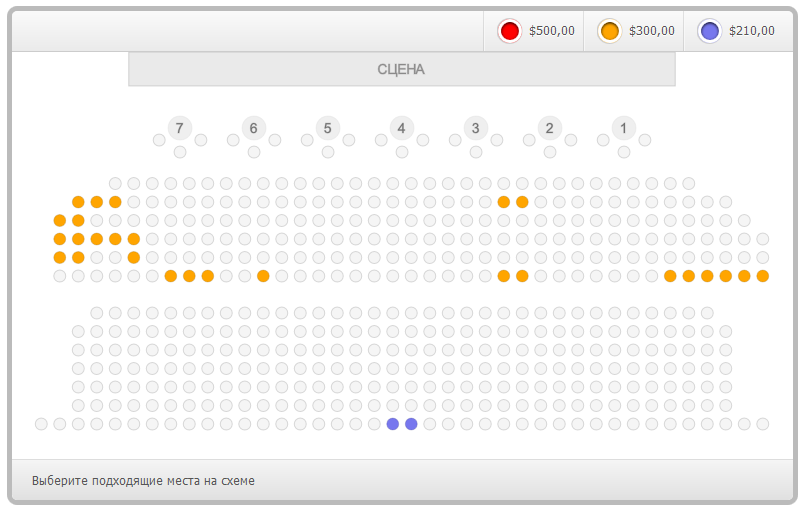This screenshot has height=514, width=807.
Task: Select the left blue $210 seat
Action: [393, 424]
